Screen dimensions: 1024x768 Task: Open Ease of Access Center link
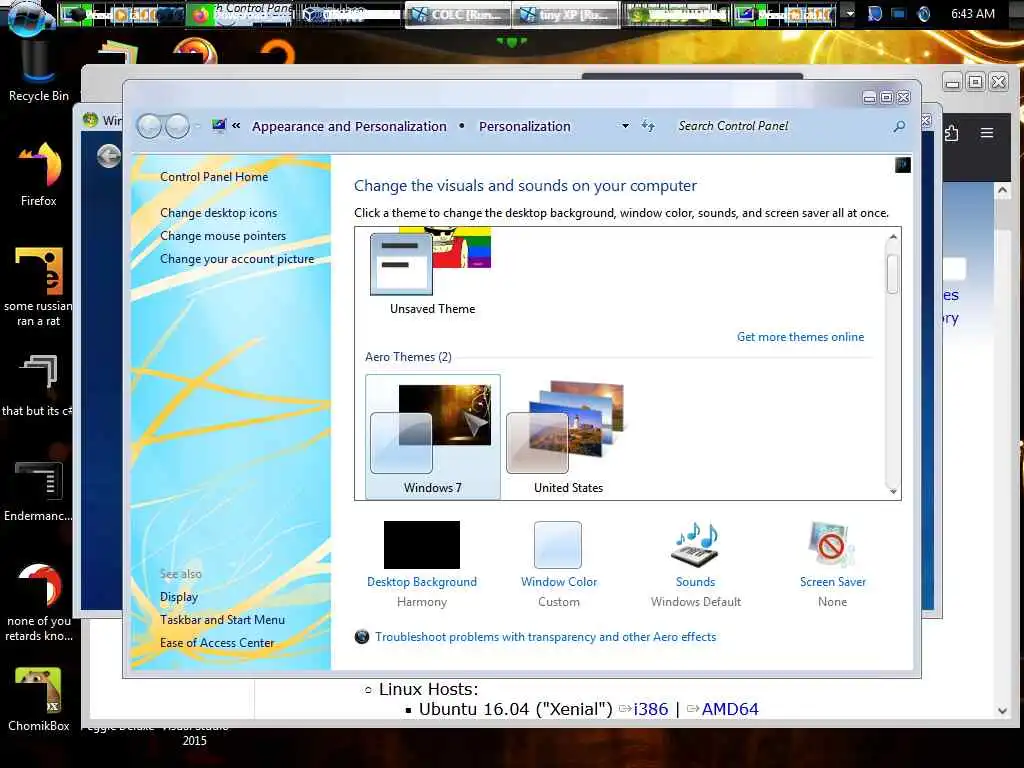tap(217, 643)
